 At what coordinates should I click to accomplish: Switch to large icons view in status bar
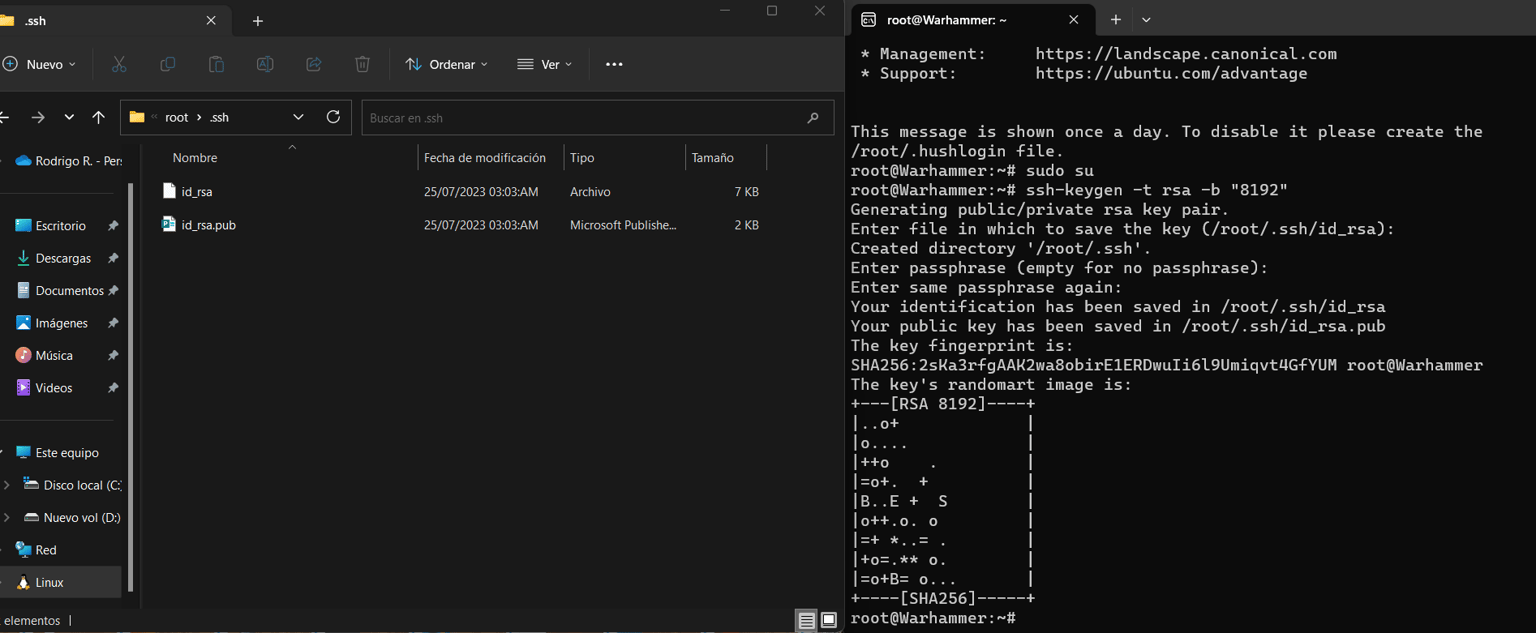[x=829, y=621]
